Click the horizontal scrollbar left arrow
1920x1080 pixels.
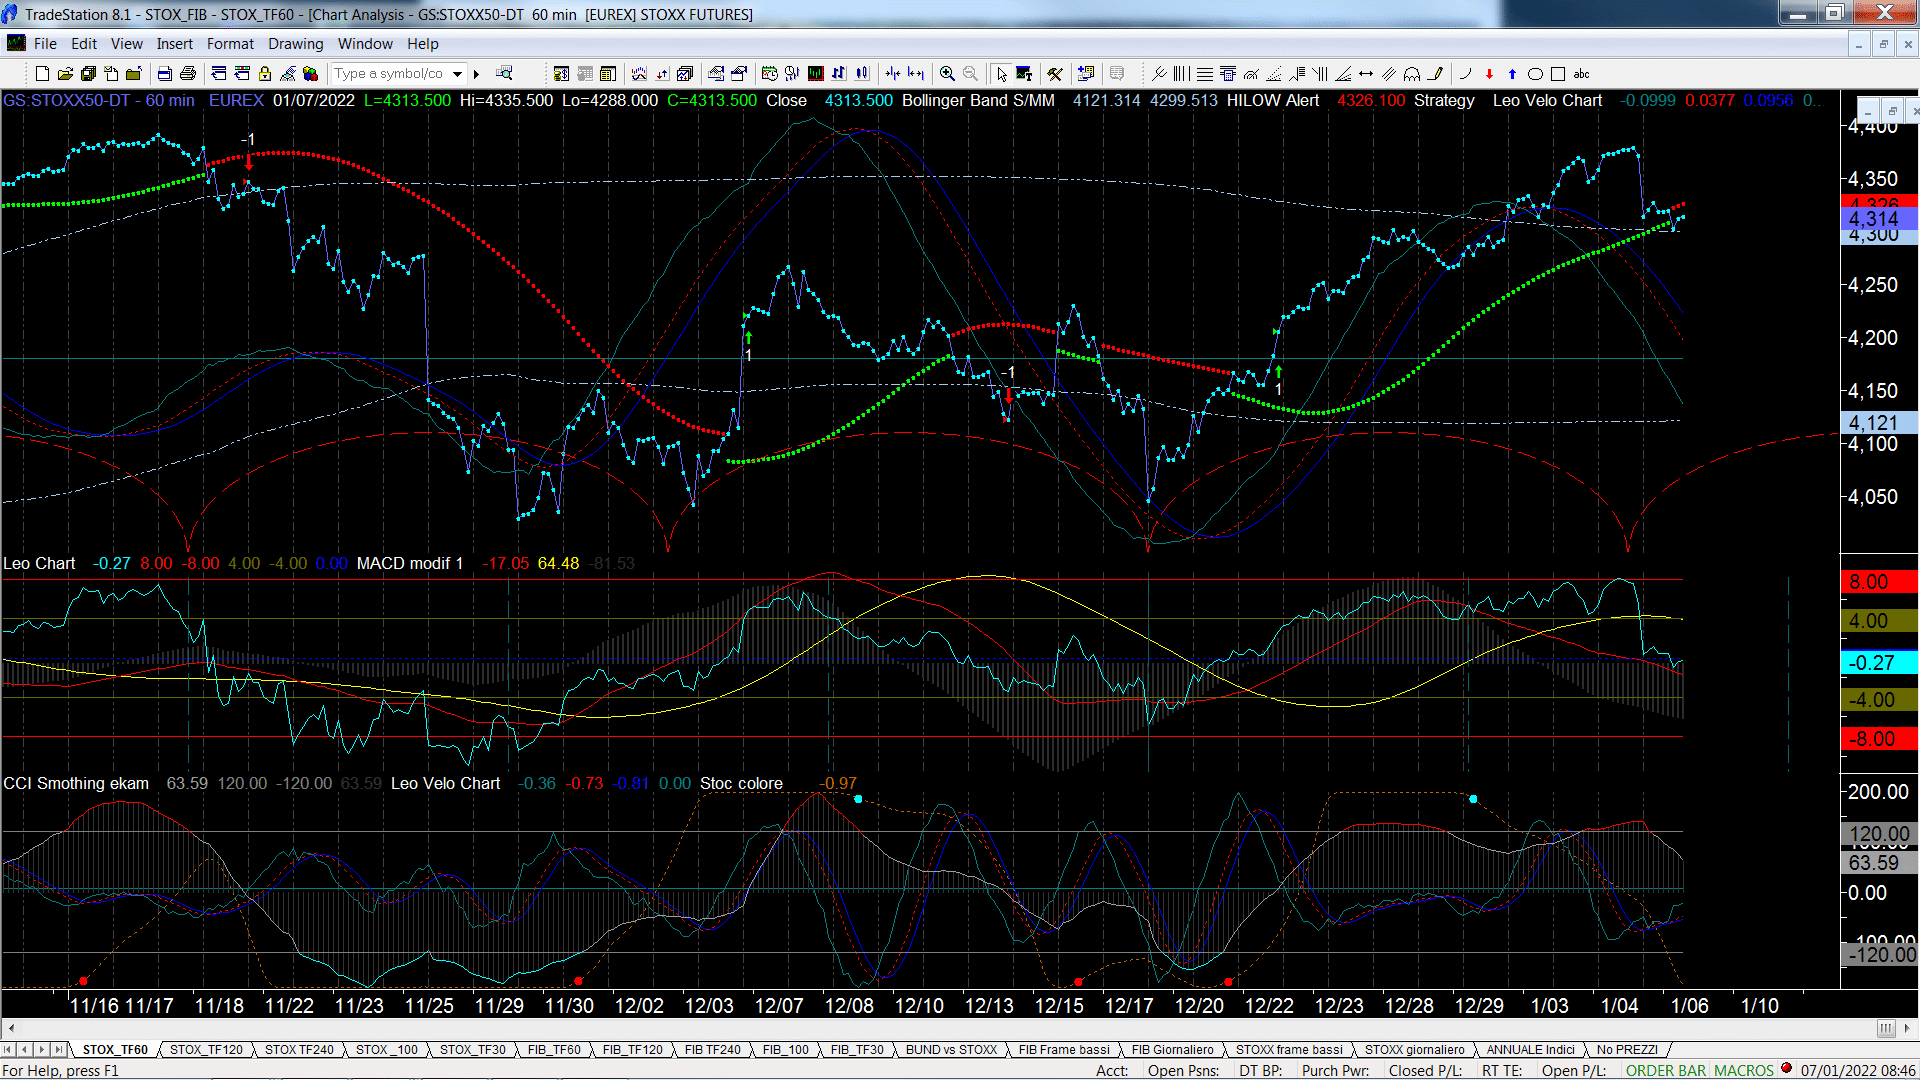(11, 1028)
